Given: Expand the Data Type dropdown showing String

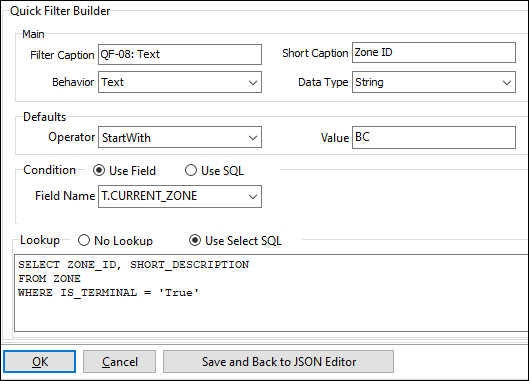Looking at the screenshot, I should (434, 82).
